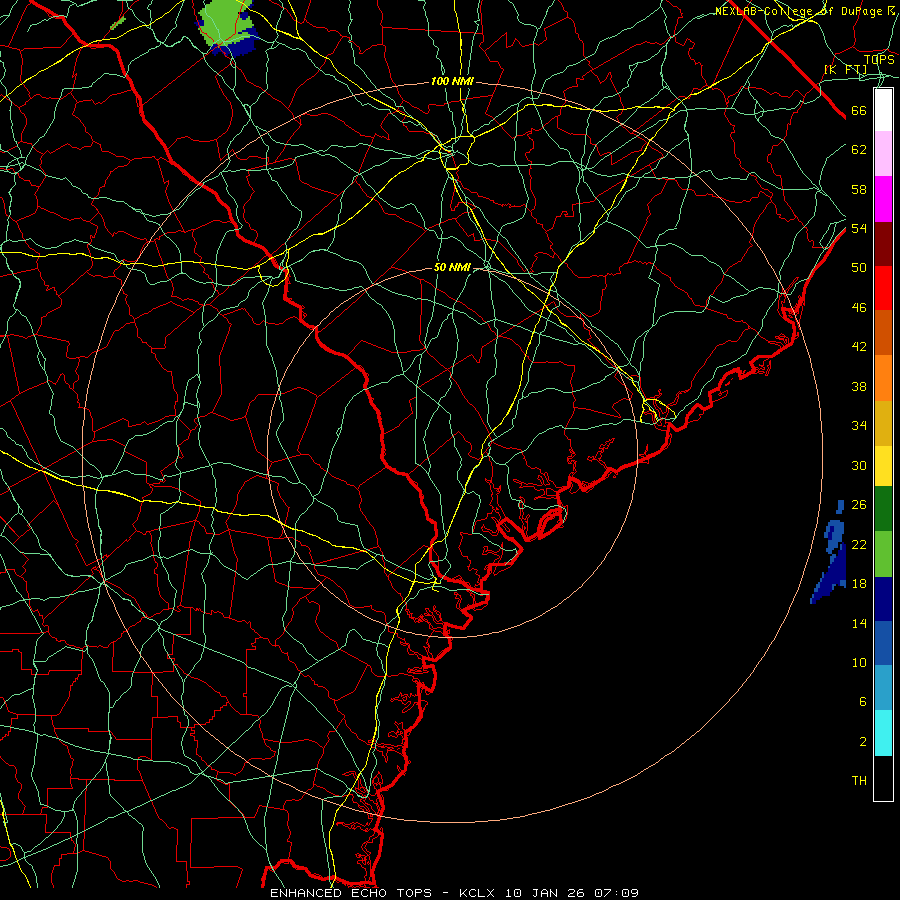The image size is (900, 900).
Task: Click the orange 42 kft legend swatch
Action: pyautogui.click(x=883, y=378)
